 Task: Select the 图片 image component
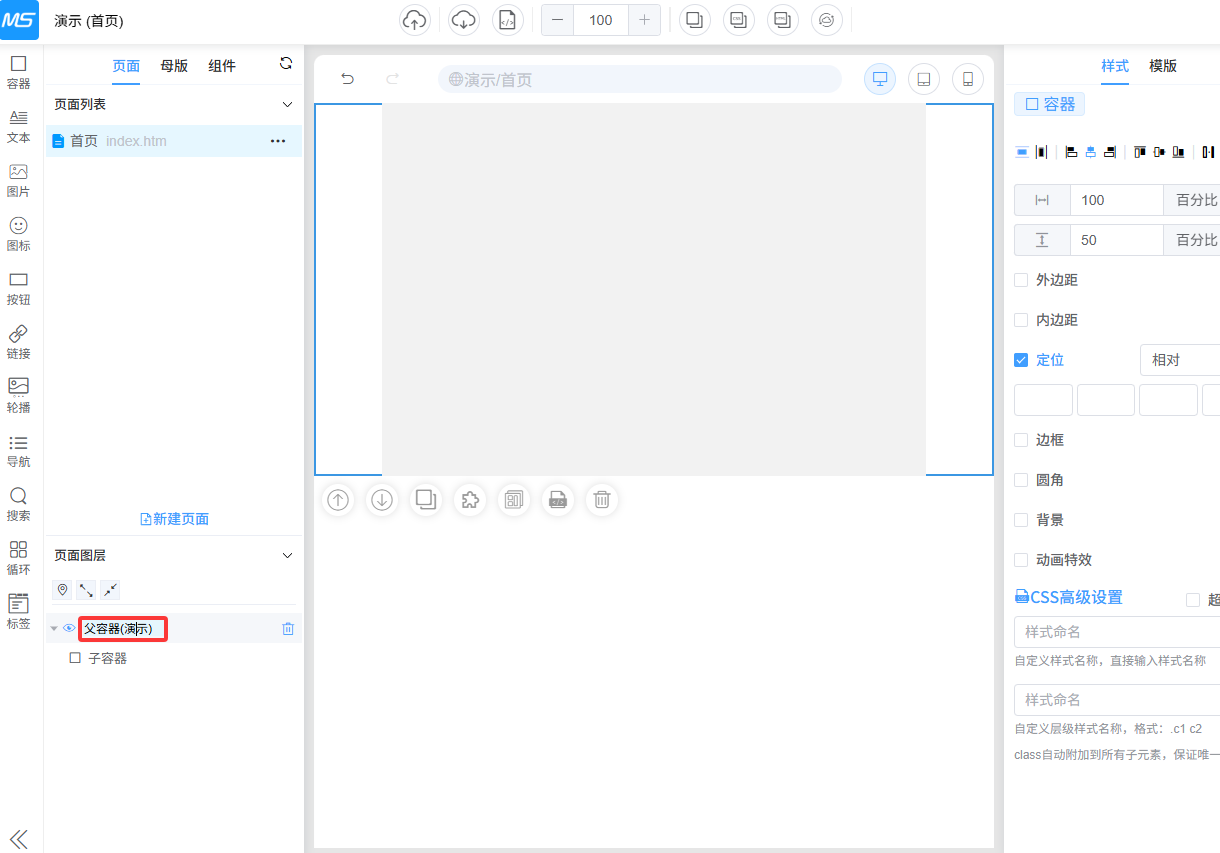tap(18, 179)
